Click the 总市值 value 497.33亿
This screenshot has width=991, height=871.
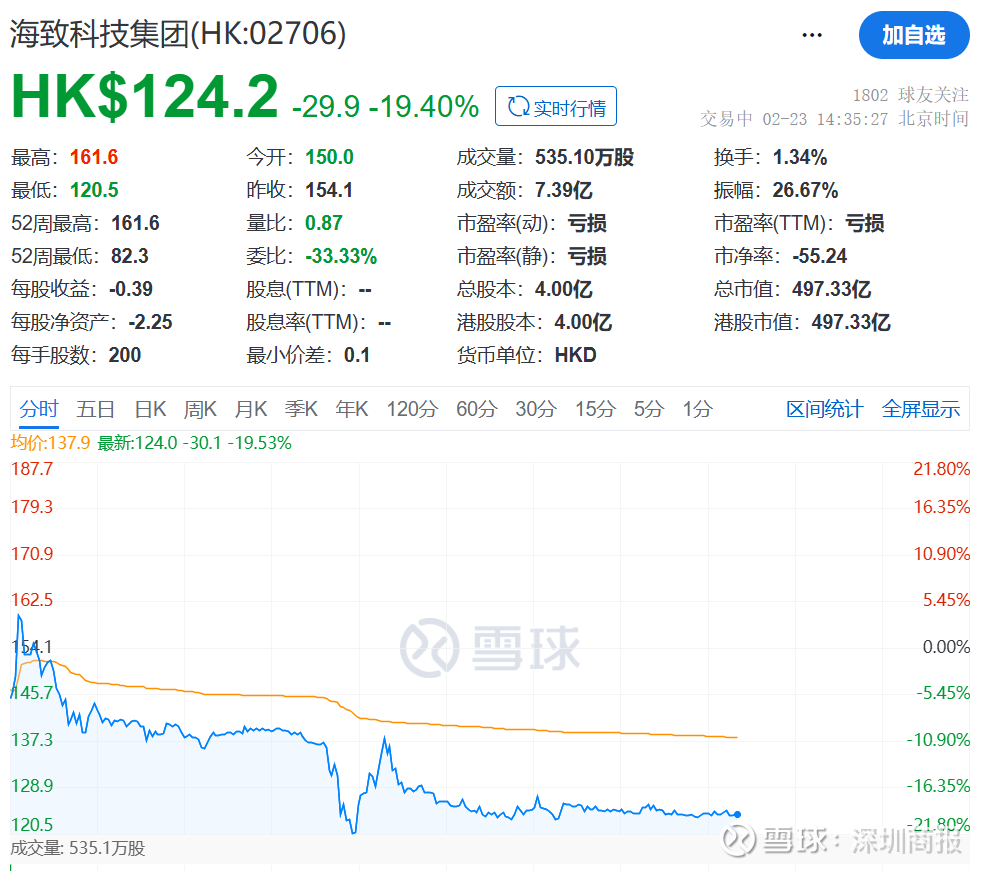832,289
